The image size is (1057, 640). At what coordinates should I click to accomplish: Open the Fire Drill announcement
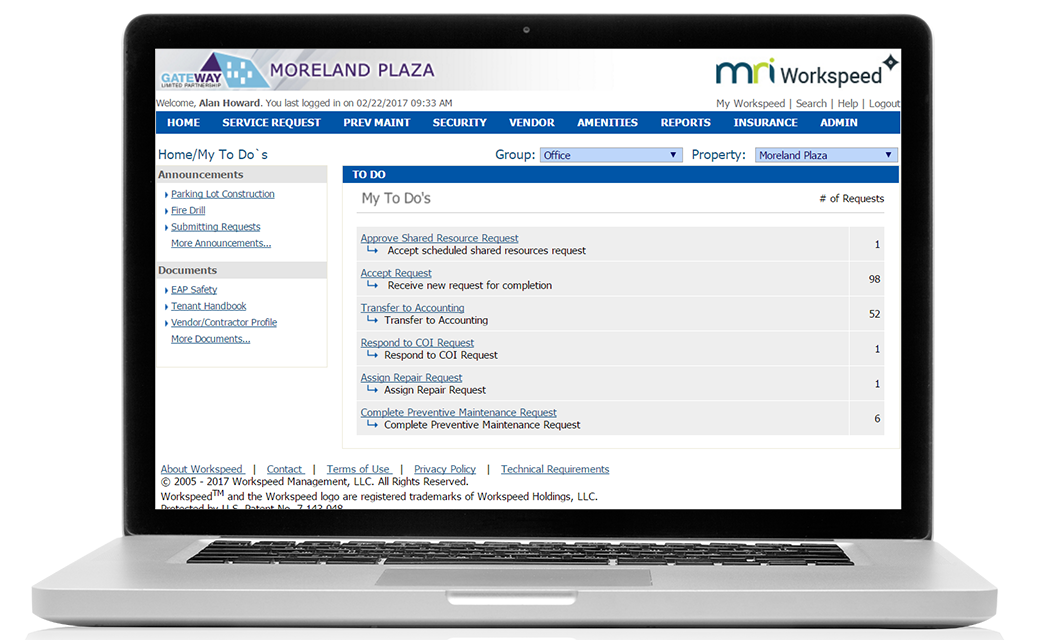click(188, 210)
